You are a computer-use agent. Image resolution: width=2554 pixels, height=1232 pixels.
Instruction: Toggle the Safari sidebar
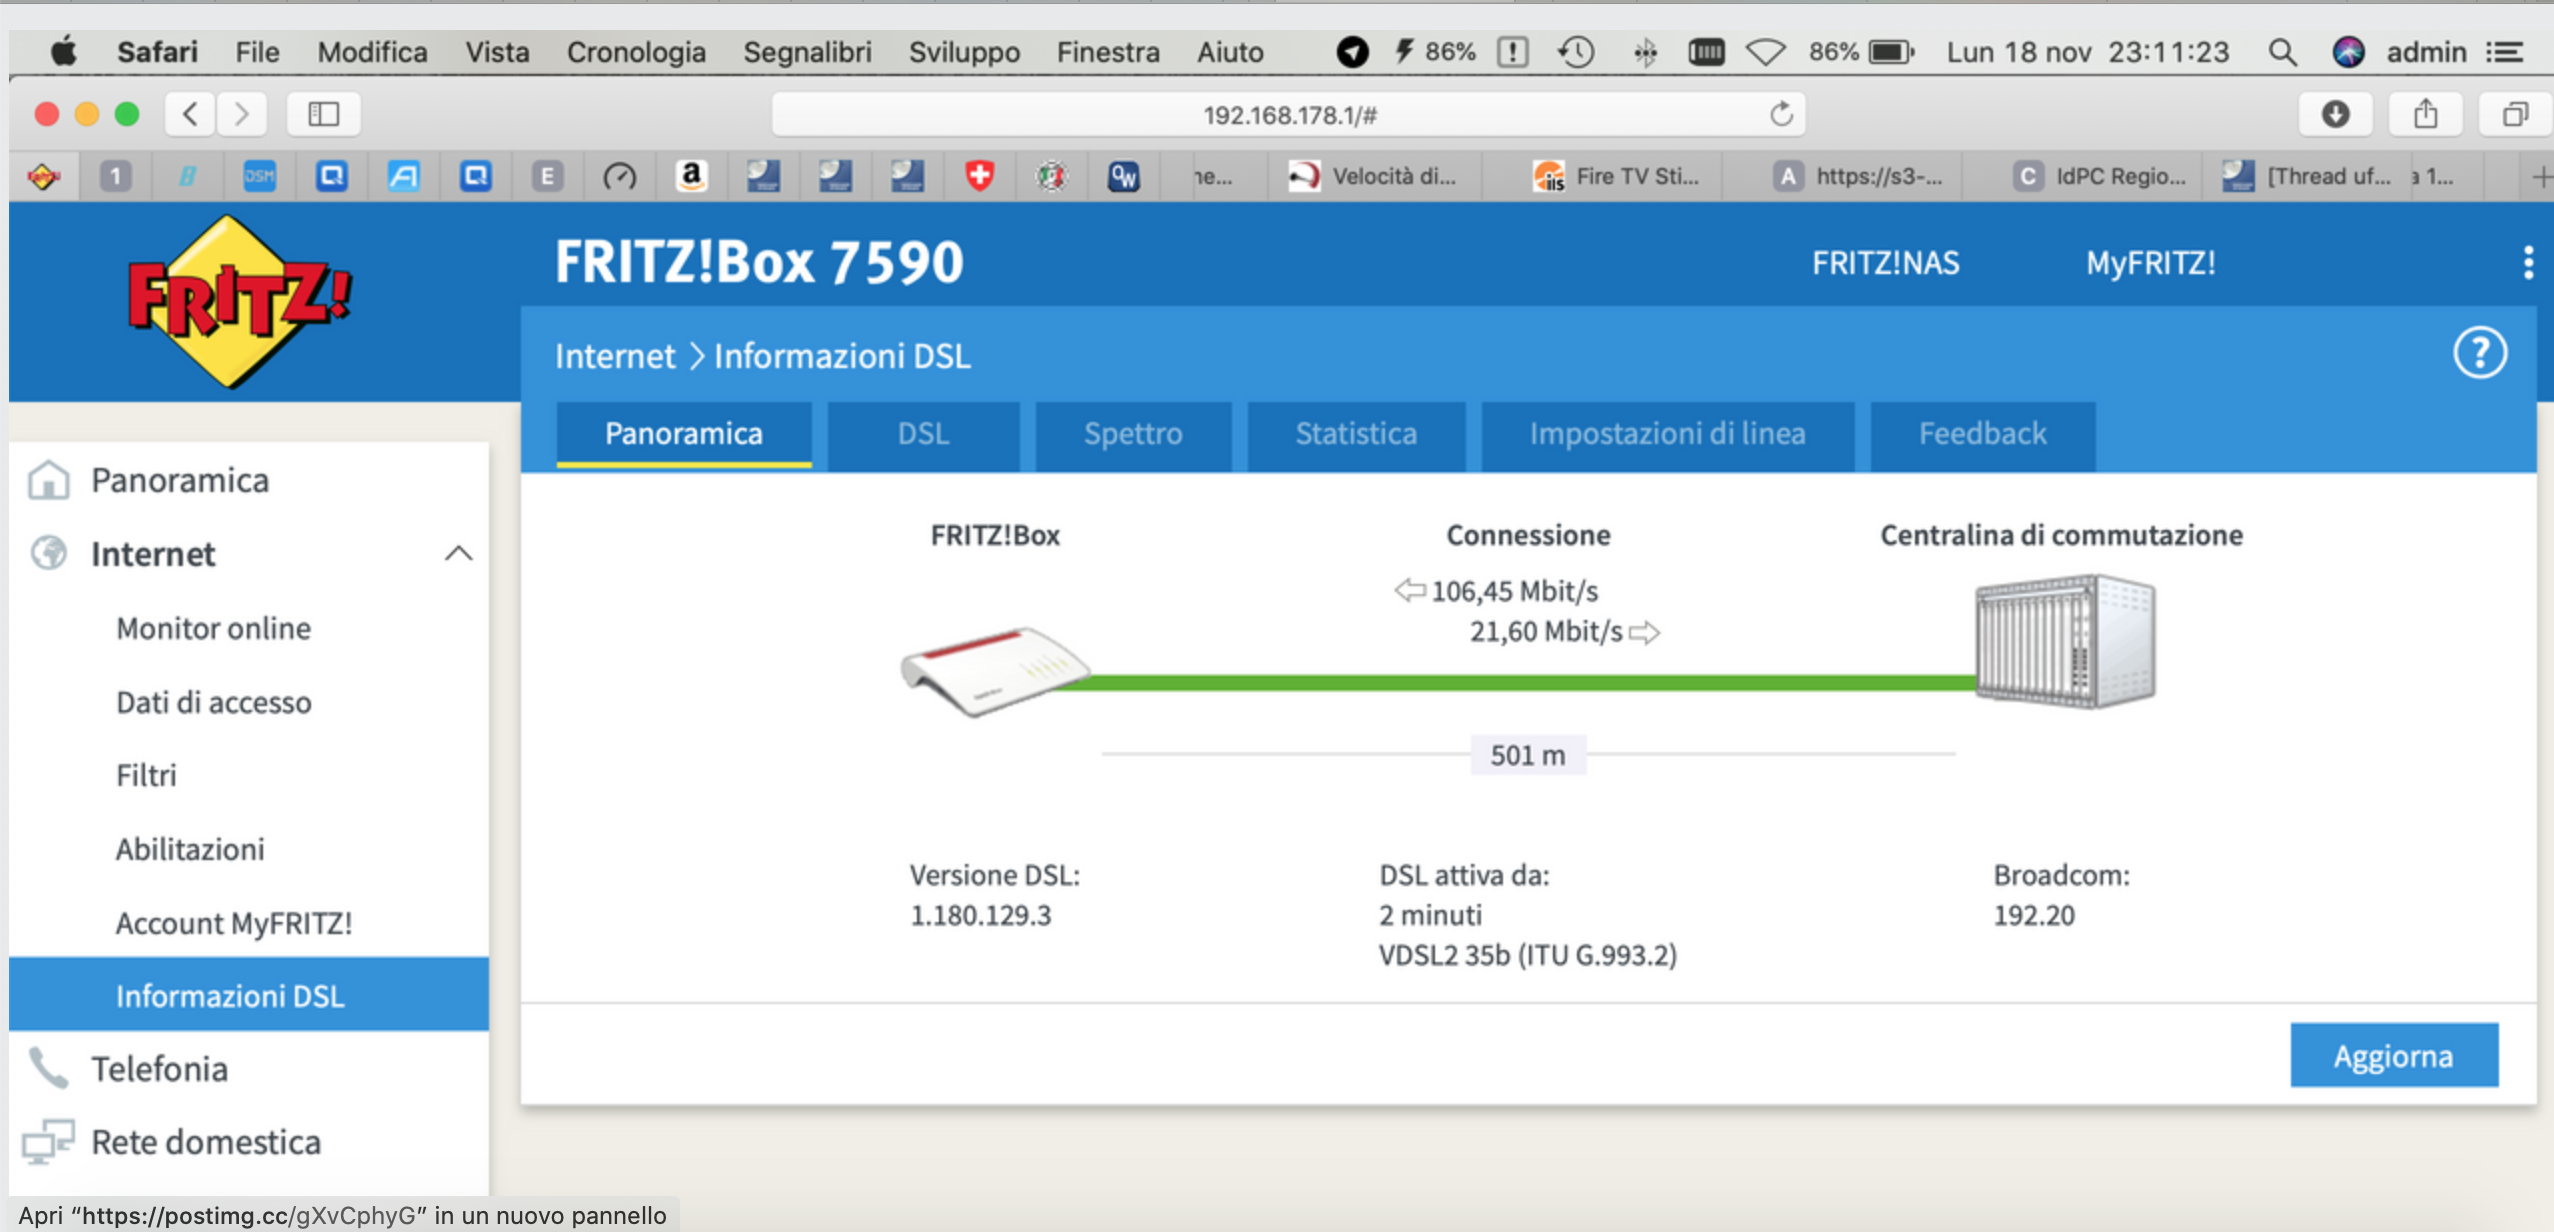[x=323, y=115]
